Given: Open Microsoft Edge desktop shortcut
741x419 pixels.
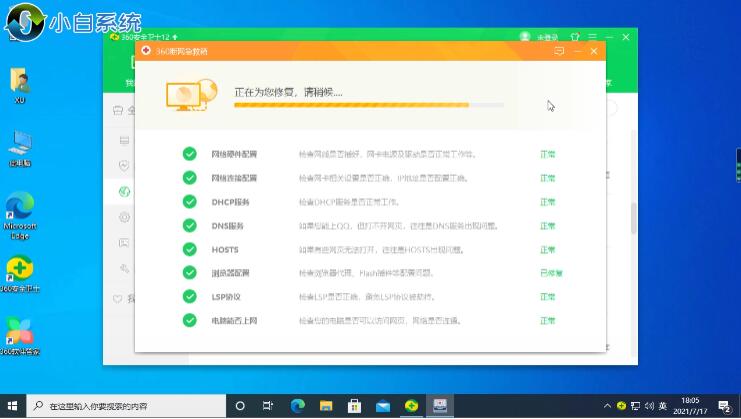Looking at the screenshot, I should (19, 212).
